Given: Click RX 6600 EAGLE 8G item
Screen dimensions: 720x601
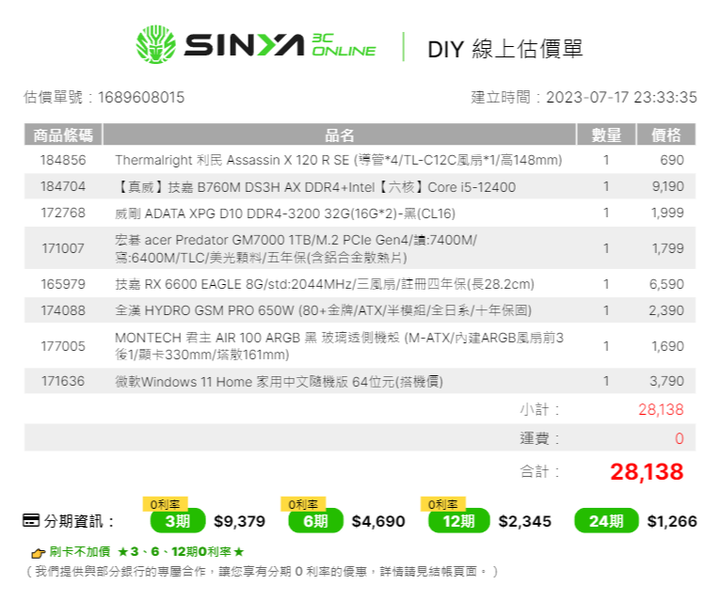Looking at the screenshot, I should [325, 284].
